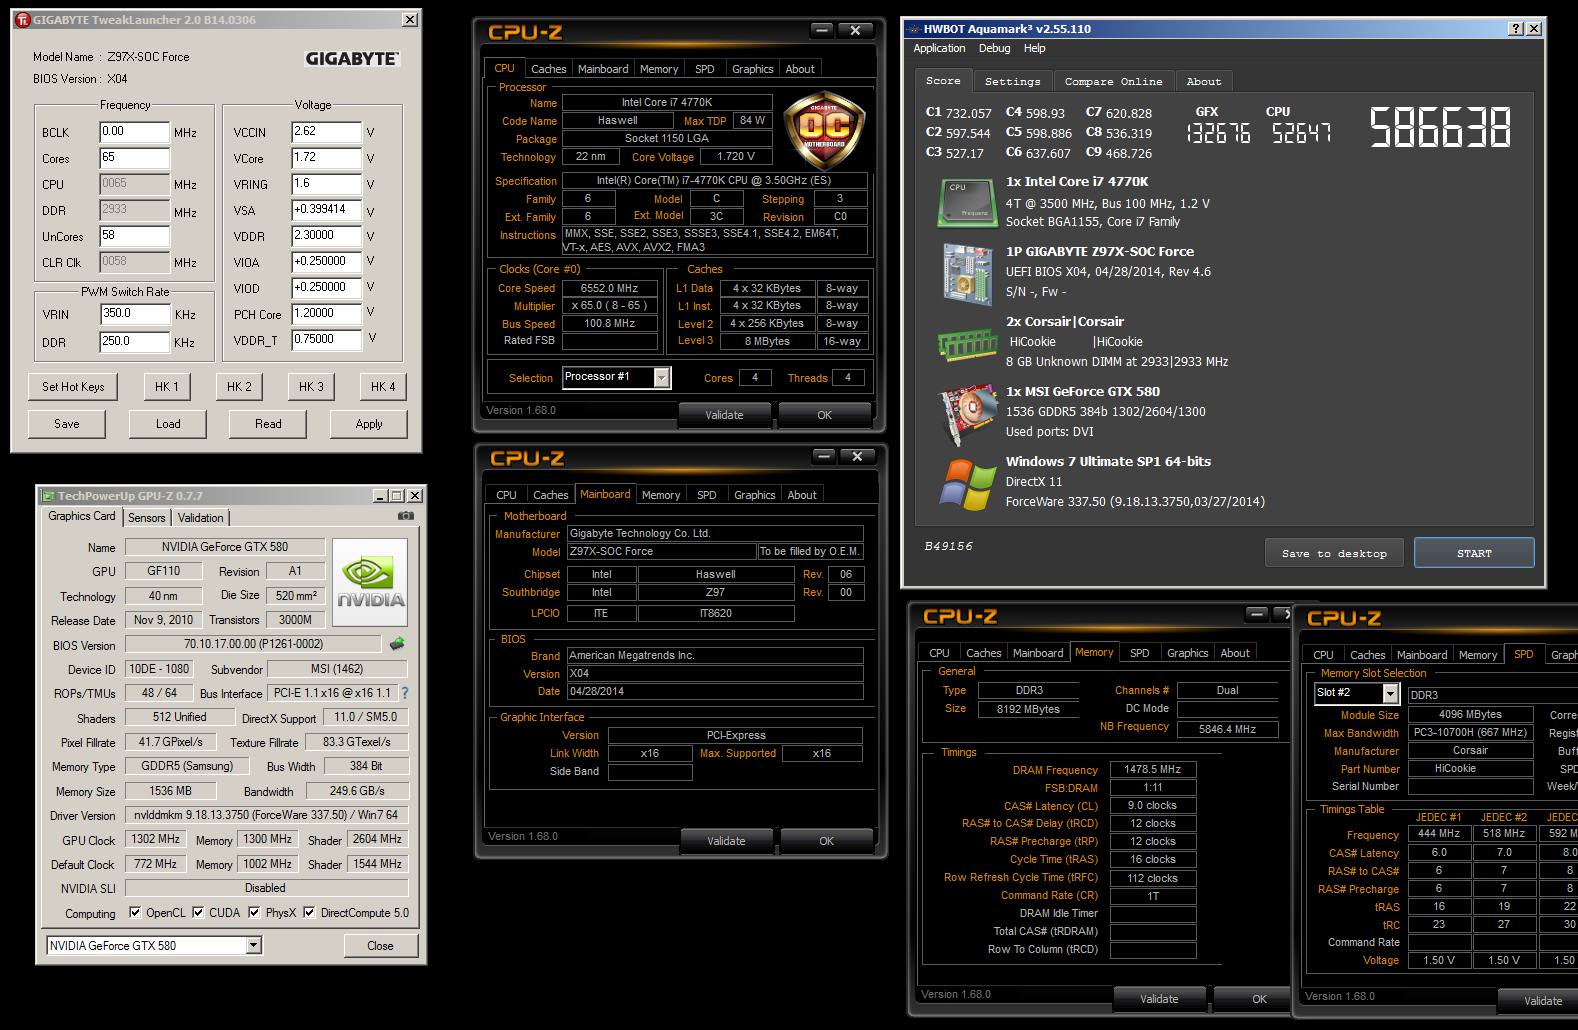
Task: Click the B49156 code in Aquamark
Action: coord(948,546)
